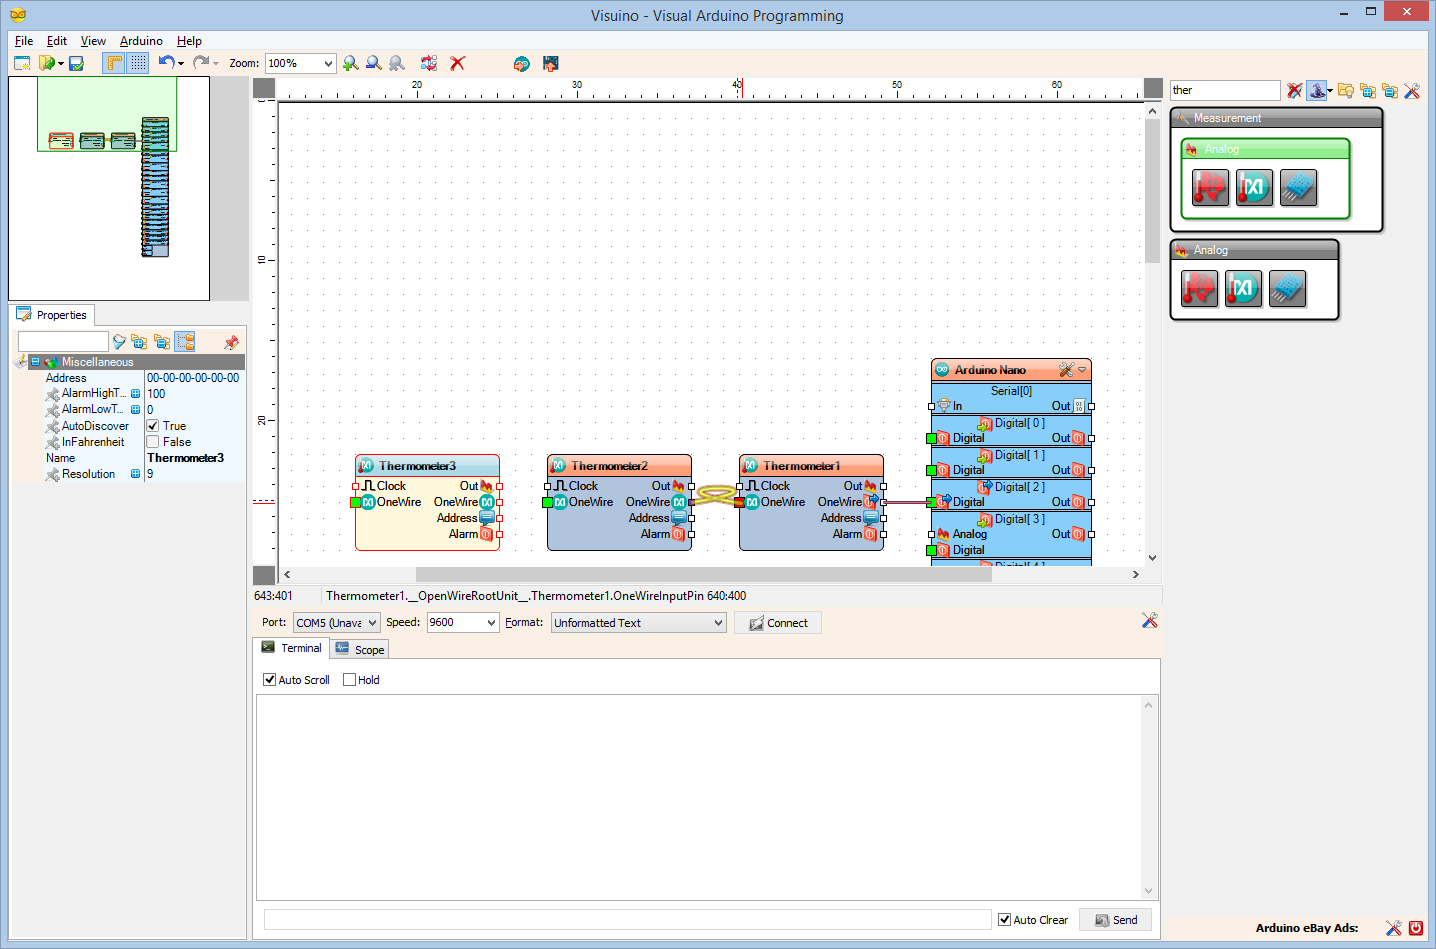1436x949 pixels.
Task: Toggle the Auto Scroll checkbox
Action: coord(269,680)
